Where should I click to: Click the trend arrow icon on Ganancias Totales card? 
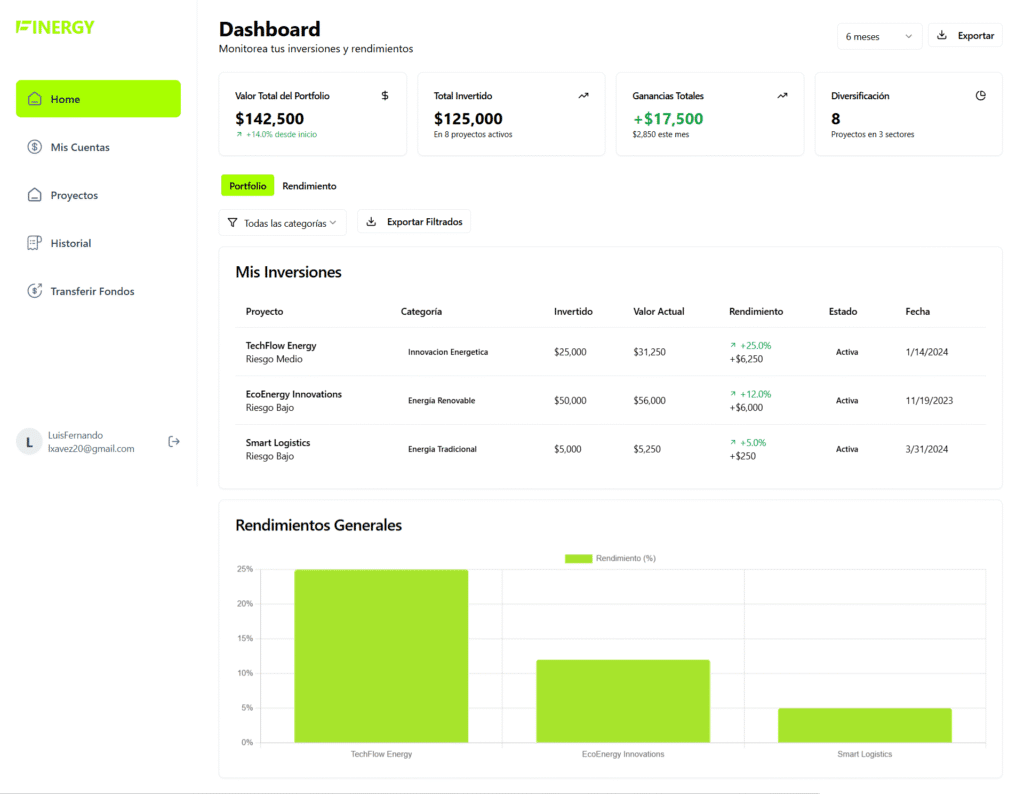click(782, 96)
